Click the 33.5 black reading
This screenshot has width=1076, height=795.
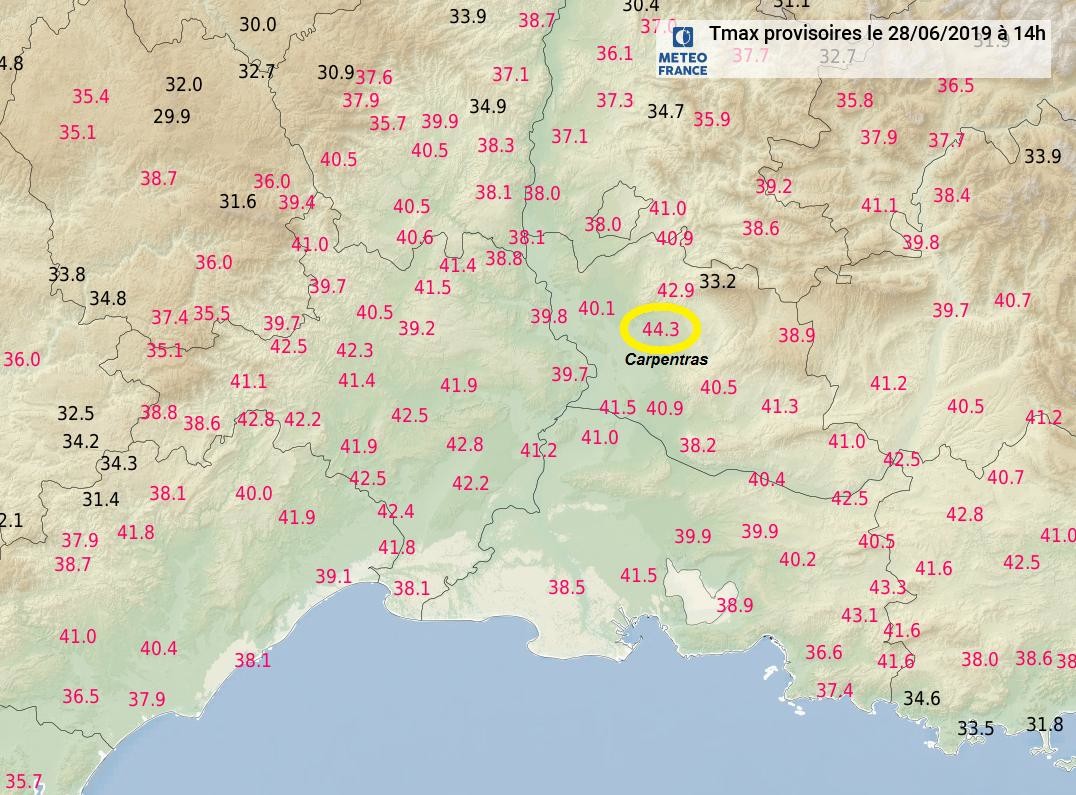tap(976, 728)
